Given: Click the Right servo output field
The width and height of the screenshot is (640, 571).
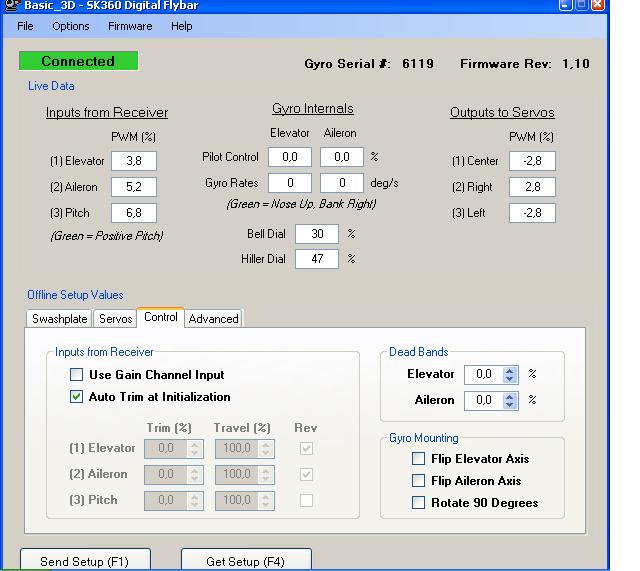Looking at the screenshot, I should 532,187.
